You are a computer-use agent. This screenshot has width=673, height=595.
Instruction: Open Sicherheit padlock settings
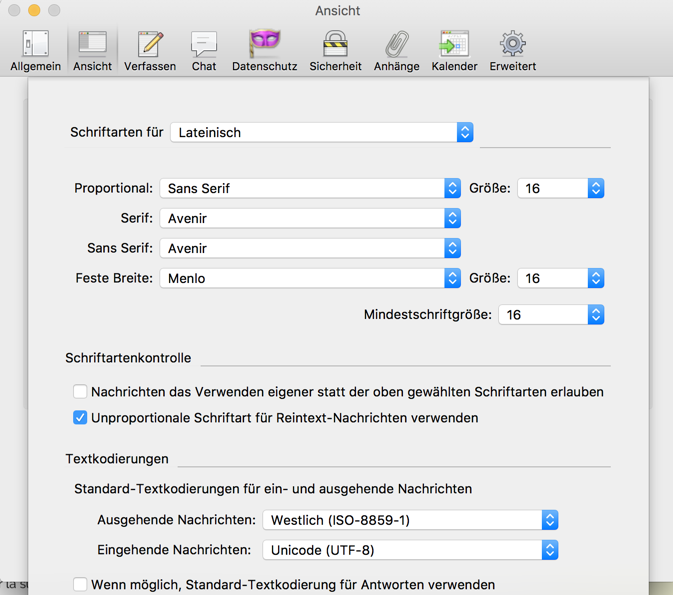pos(335,50)
